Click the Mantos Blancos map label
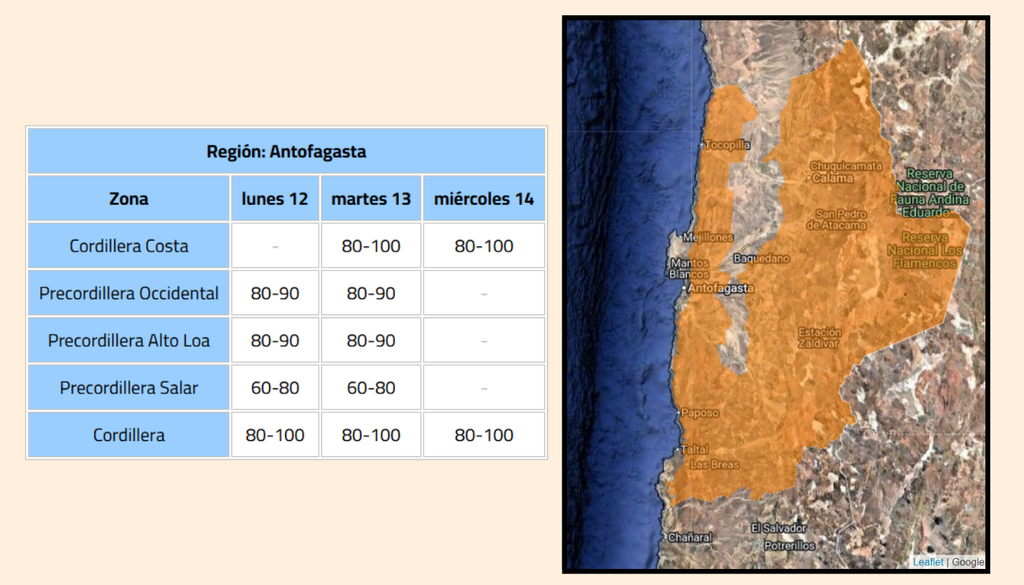 (689, 268)
